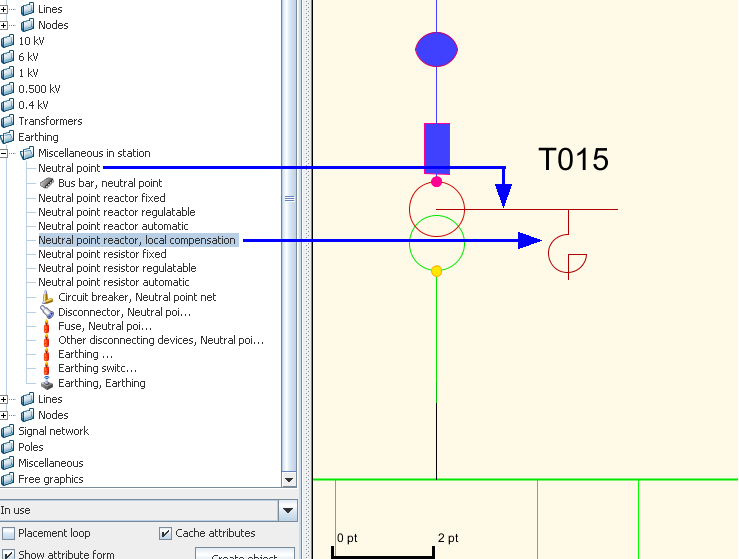
Task: Open the Signal network folder icon
Action: point(8,431)
